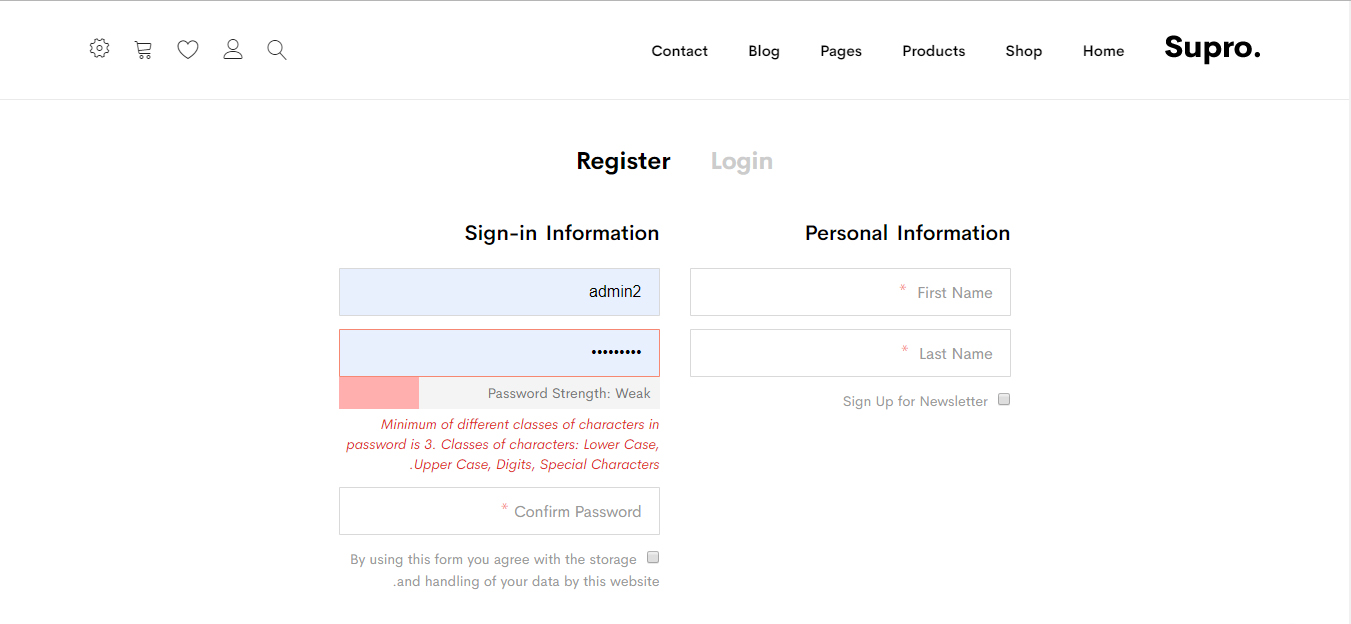Open the Contact menu item
This screenshot has width=1351, height=624.
pyautogui.click(x=679, y=51)
